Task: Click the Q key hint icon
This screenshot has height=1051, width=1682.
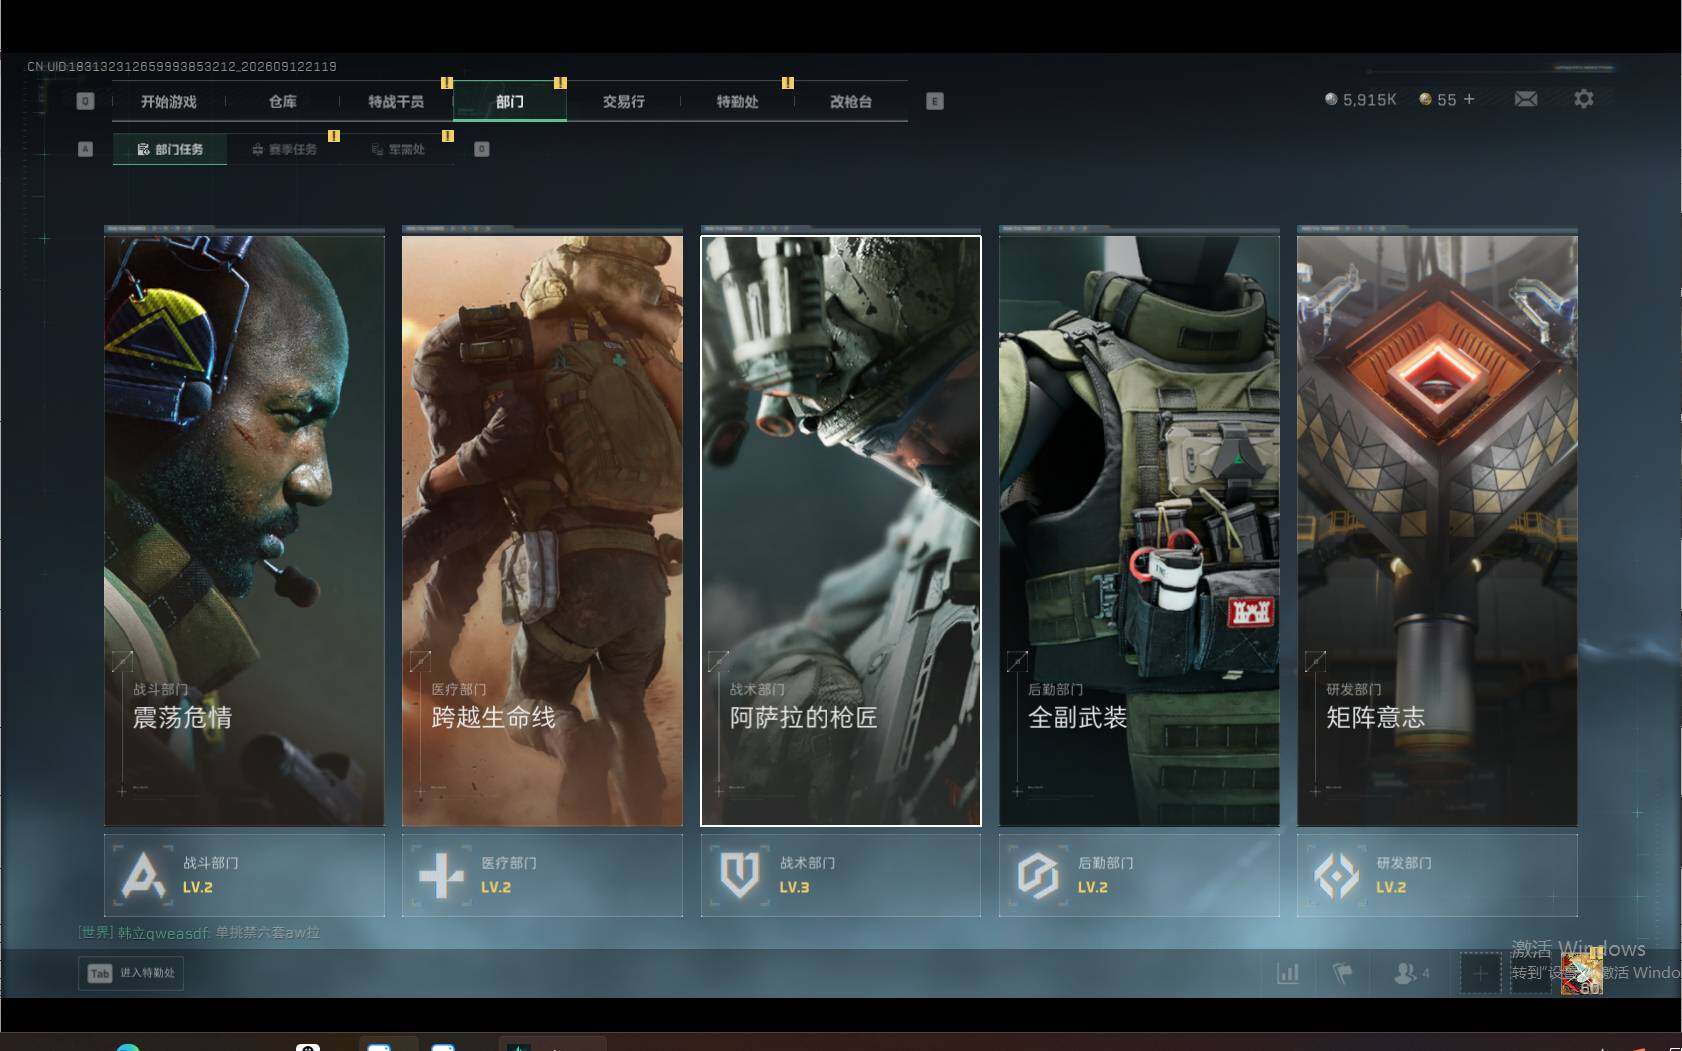Action: 85,101
